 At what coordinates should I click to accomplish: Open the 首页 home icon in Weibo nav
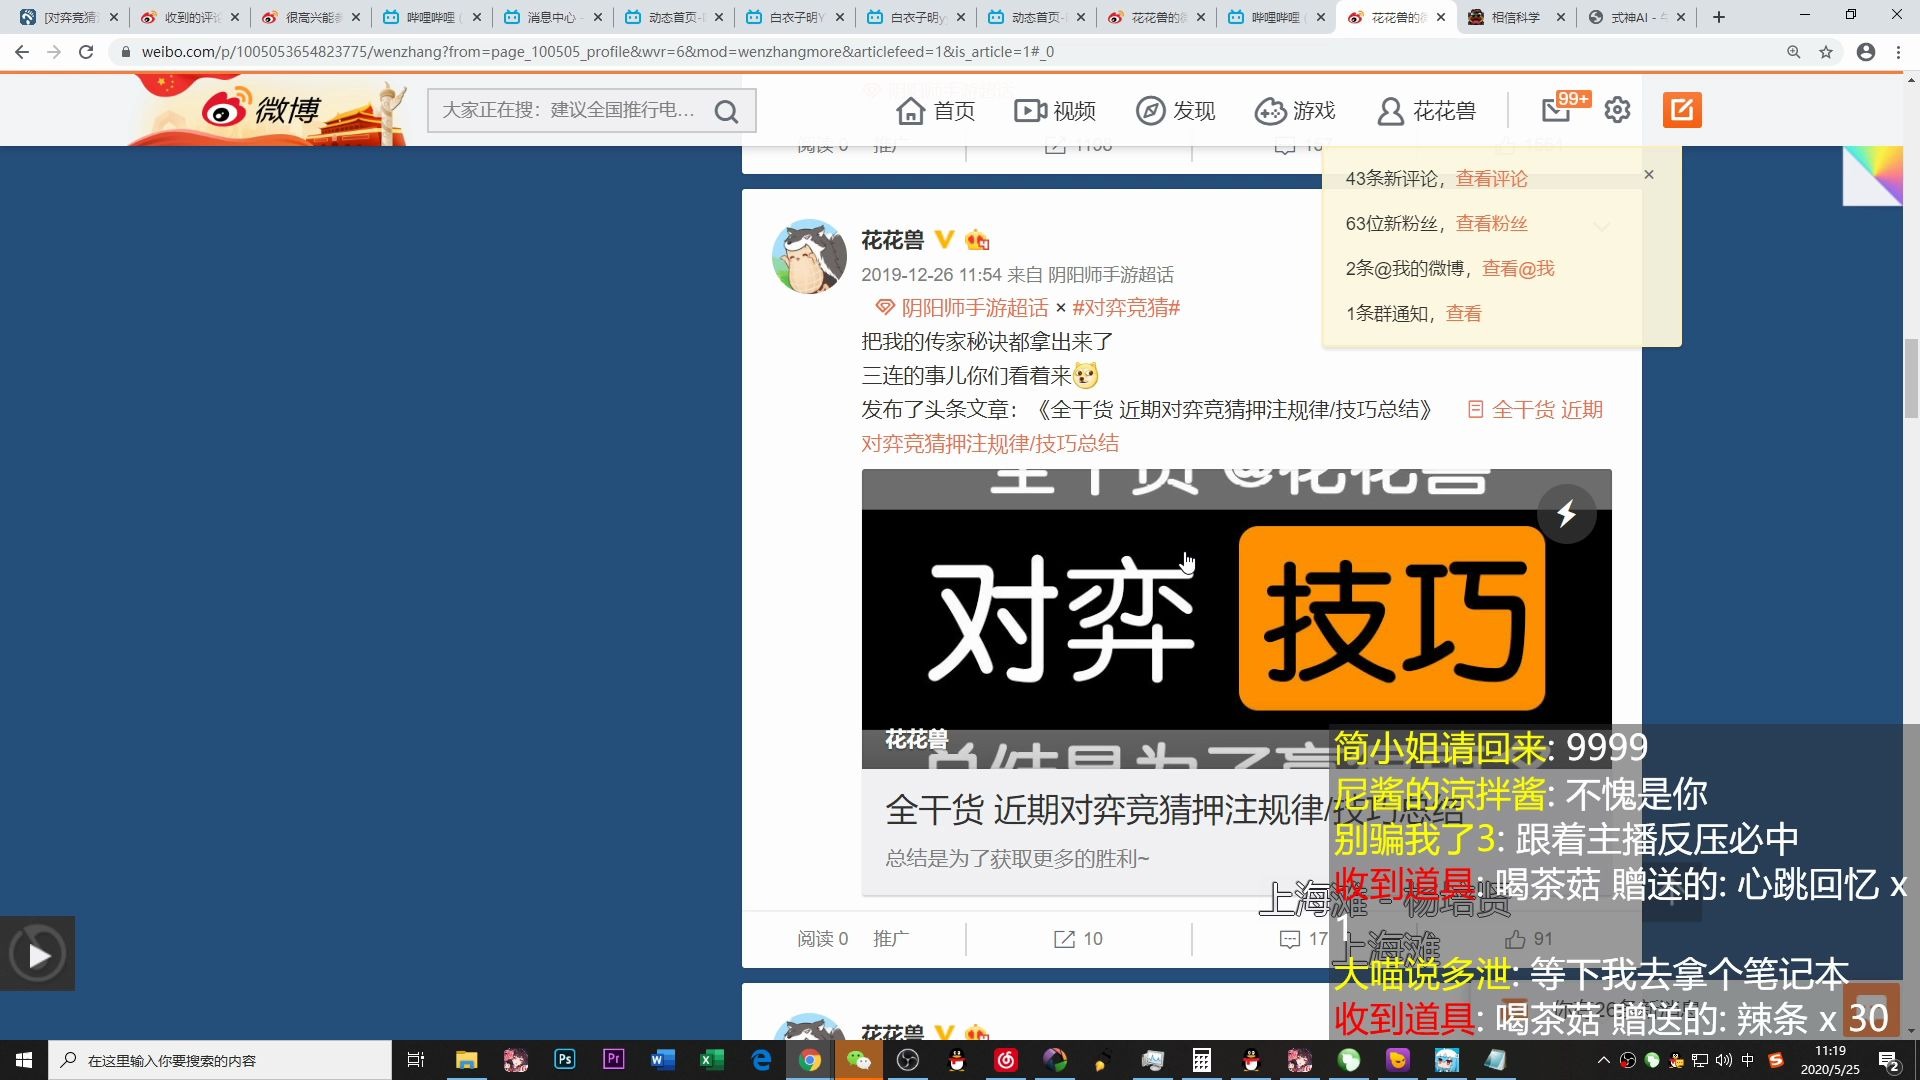point(936,111)
